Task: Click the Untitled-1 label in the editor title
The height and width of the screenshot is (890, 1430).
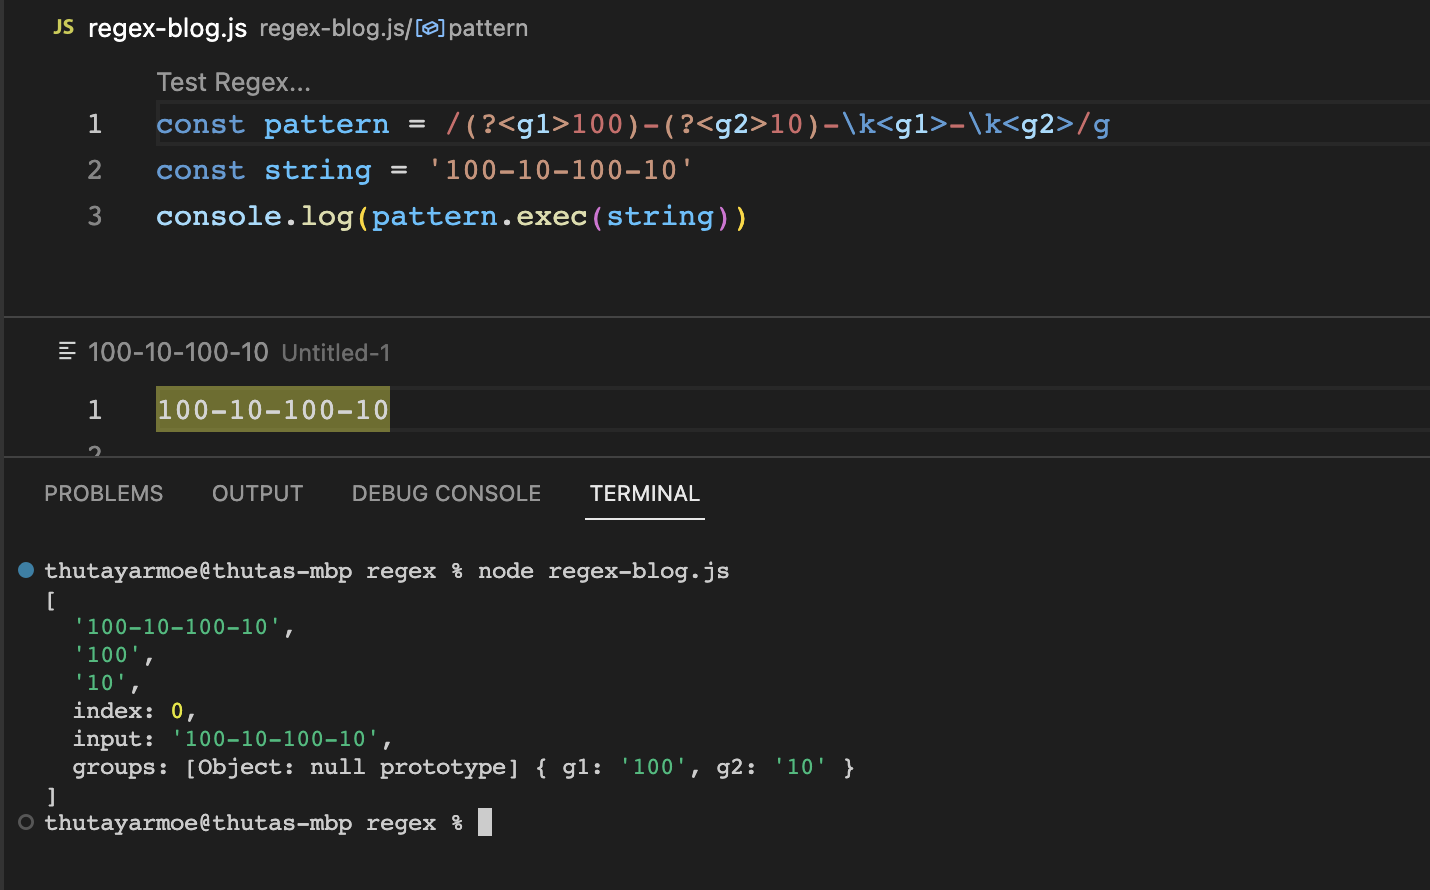Action: [x=335, y=352]
